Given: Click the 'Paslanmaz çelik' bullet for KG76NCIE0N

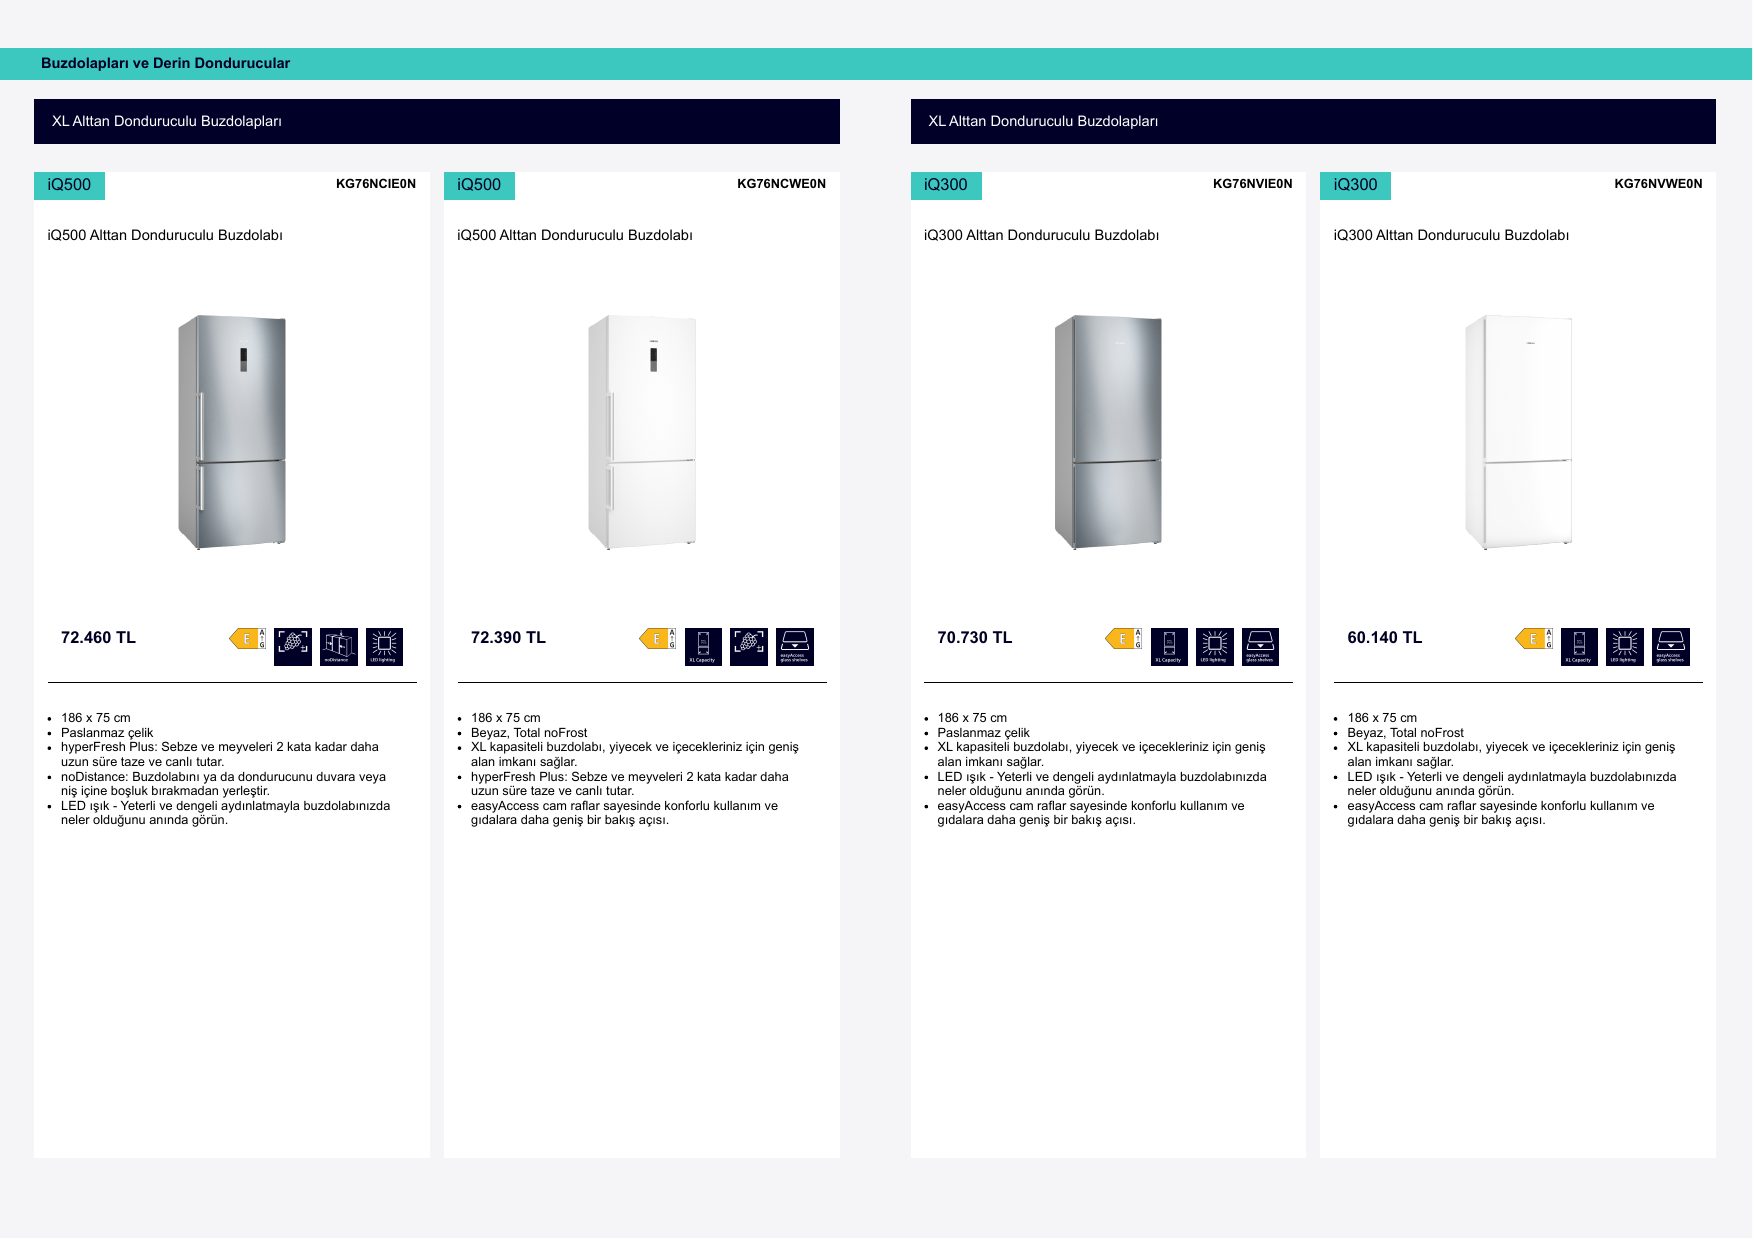Looking at the screenshot, I should coord(107,733).
